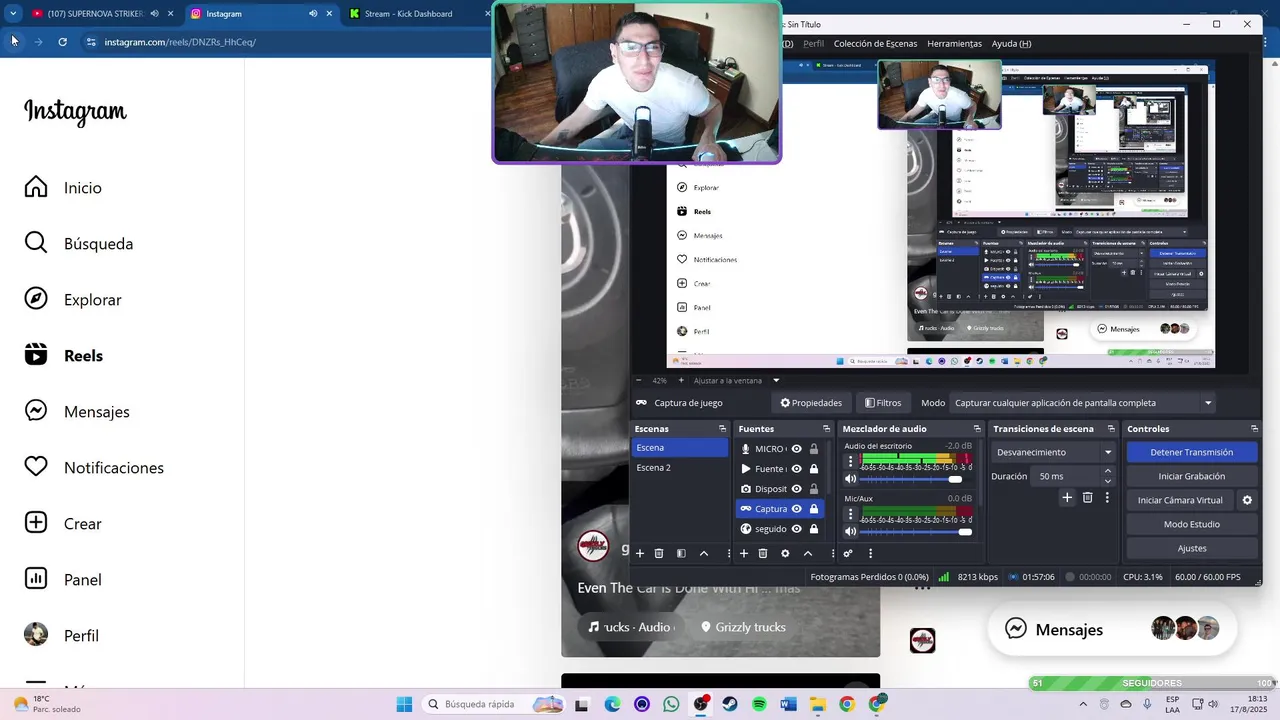
Task: Undock Transiciones de escena panel icon
Action: coord(1110,429)
